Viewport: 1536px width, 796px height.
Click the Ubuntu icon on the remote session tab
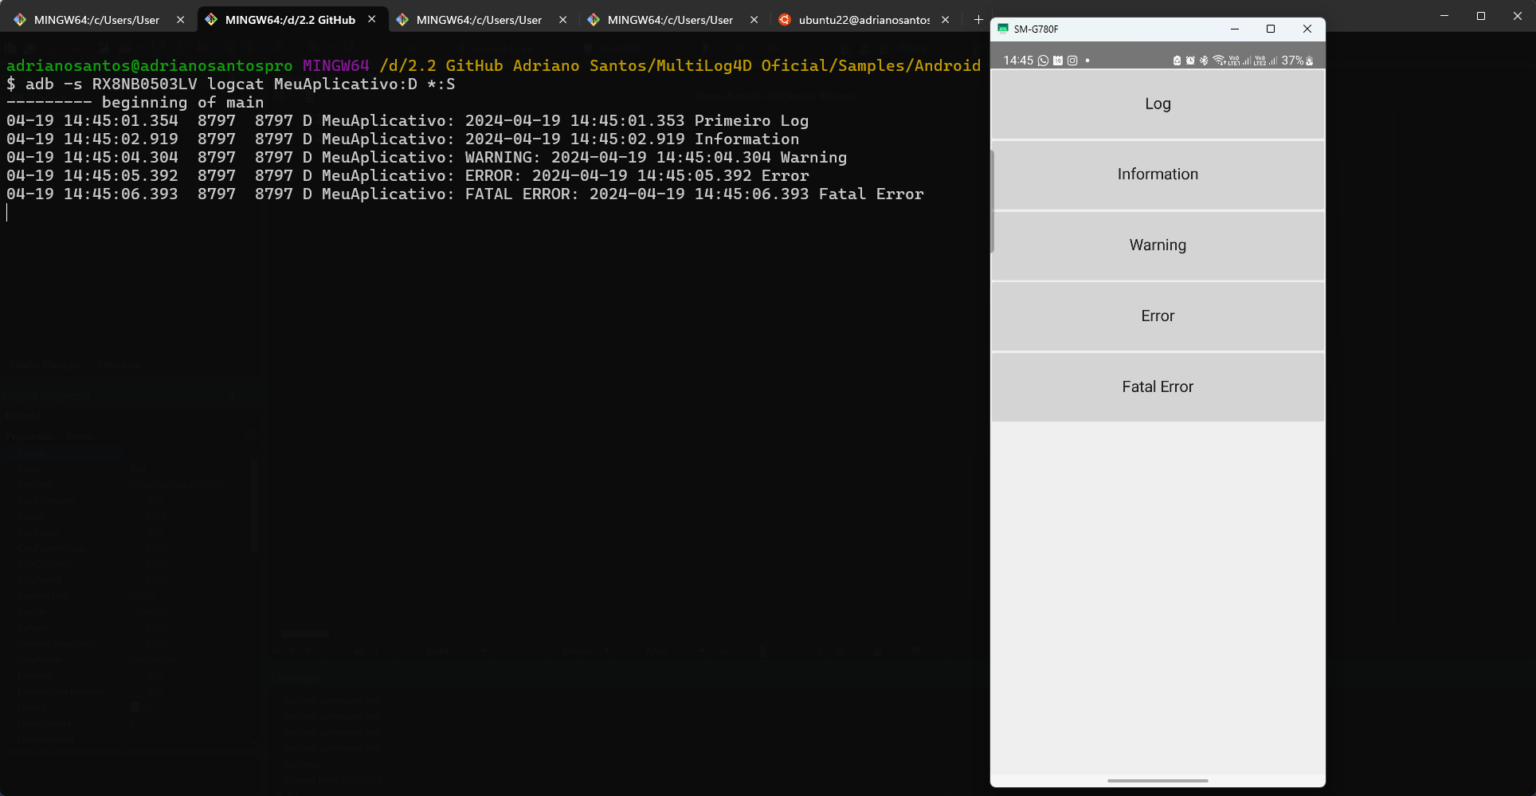click(x=783, y=19)
